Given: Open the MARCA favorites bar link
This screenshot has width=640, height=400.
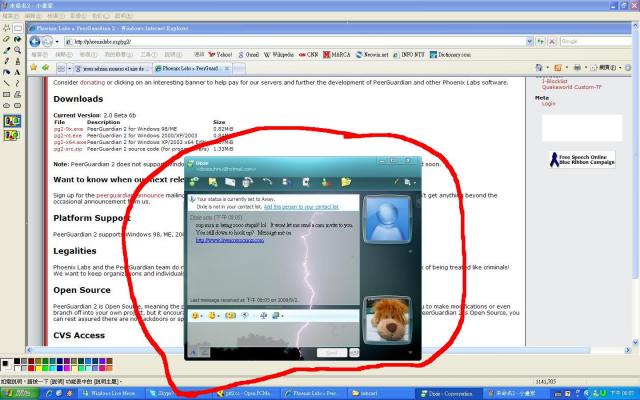Looking at the screenshot, I should [337, 55].
